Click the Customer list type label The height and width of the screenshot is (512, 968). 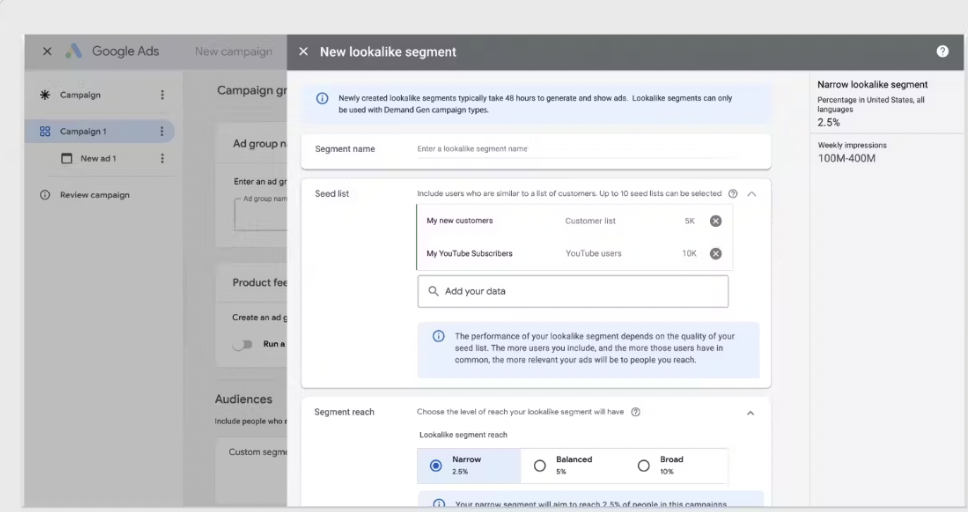(x=590, y=221)
